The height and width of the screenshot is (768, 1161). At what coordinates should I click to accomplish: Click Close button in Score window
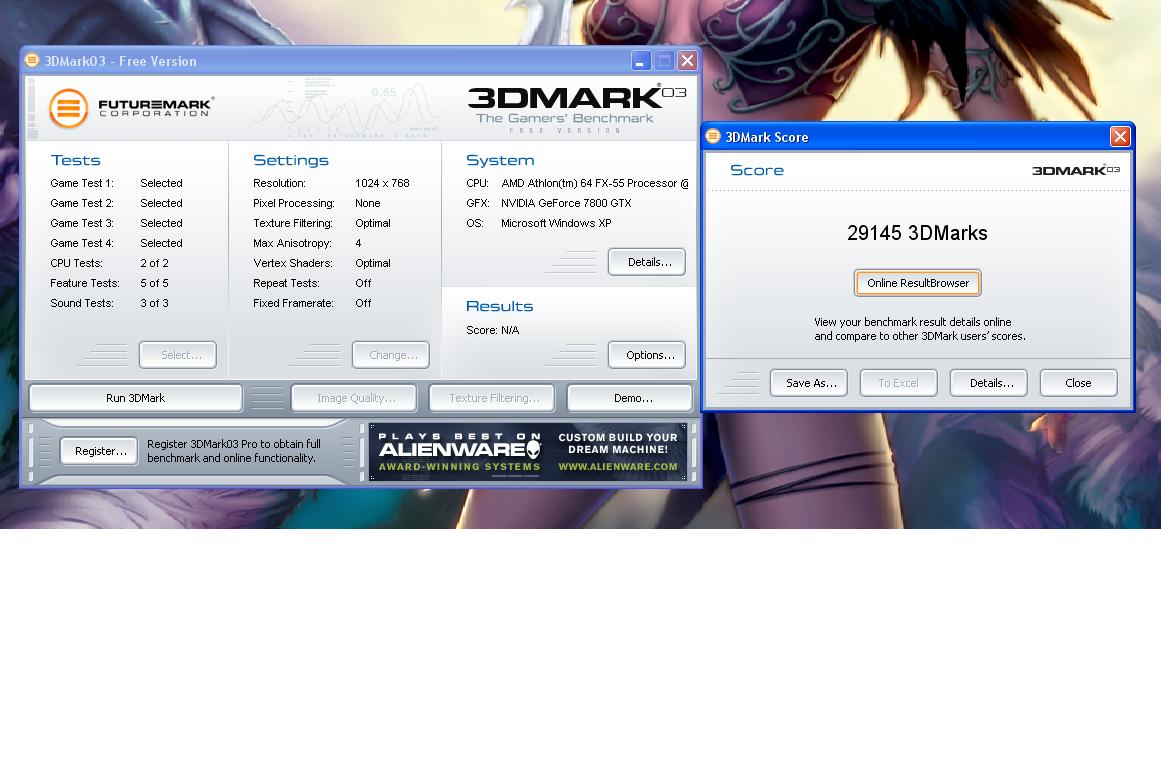pyautogui.click(x=1079, y=383)
